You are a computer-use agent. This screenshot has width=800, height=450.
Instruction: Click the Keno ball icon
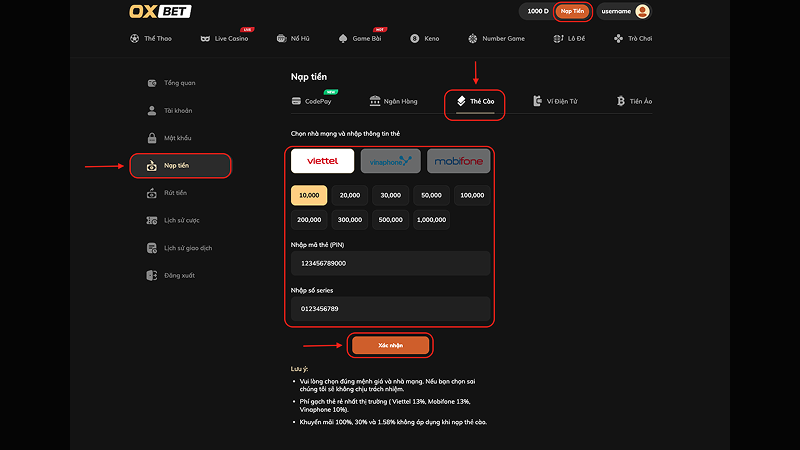click(414, 38)
